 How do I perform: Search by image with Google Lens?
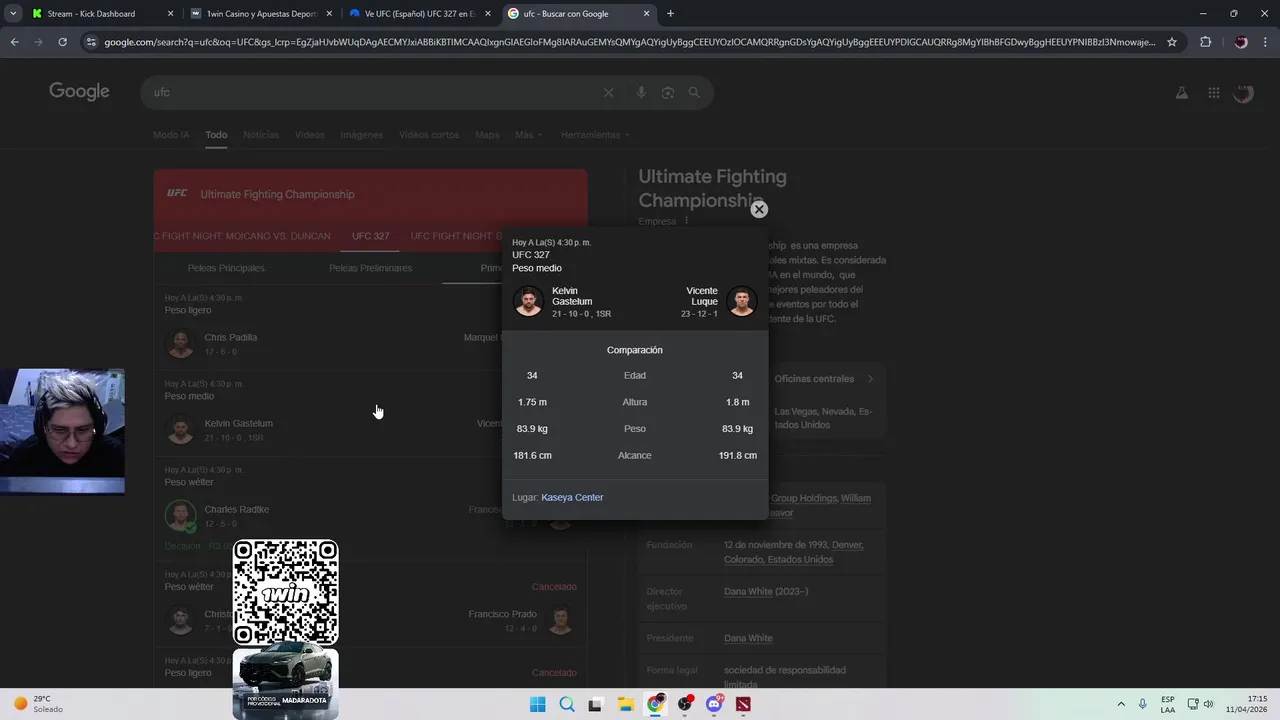click(x=668, y=92)
